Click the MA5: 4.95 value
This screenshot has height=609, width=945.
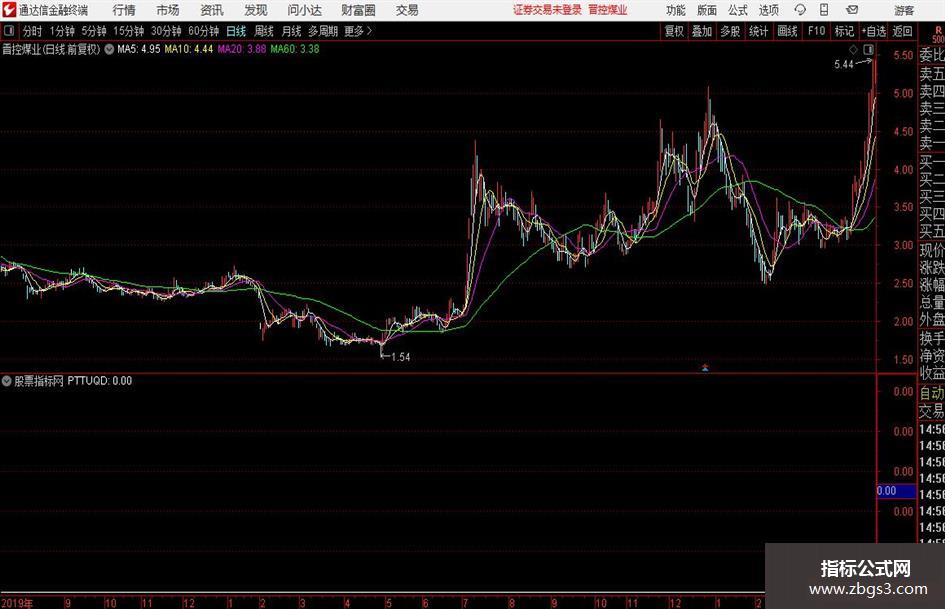coord(139,49)
